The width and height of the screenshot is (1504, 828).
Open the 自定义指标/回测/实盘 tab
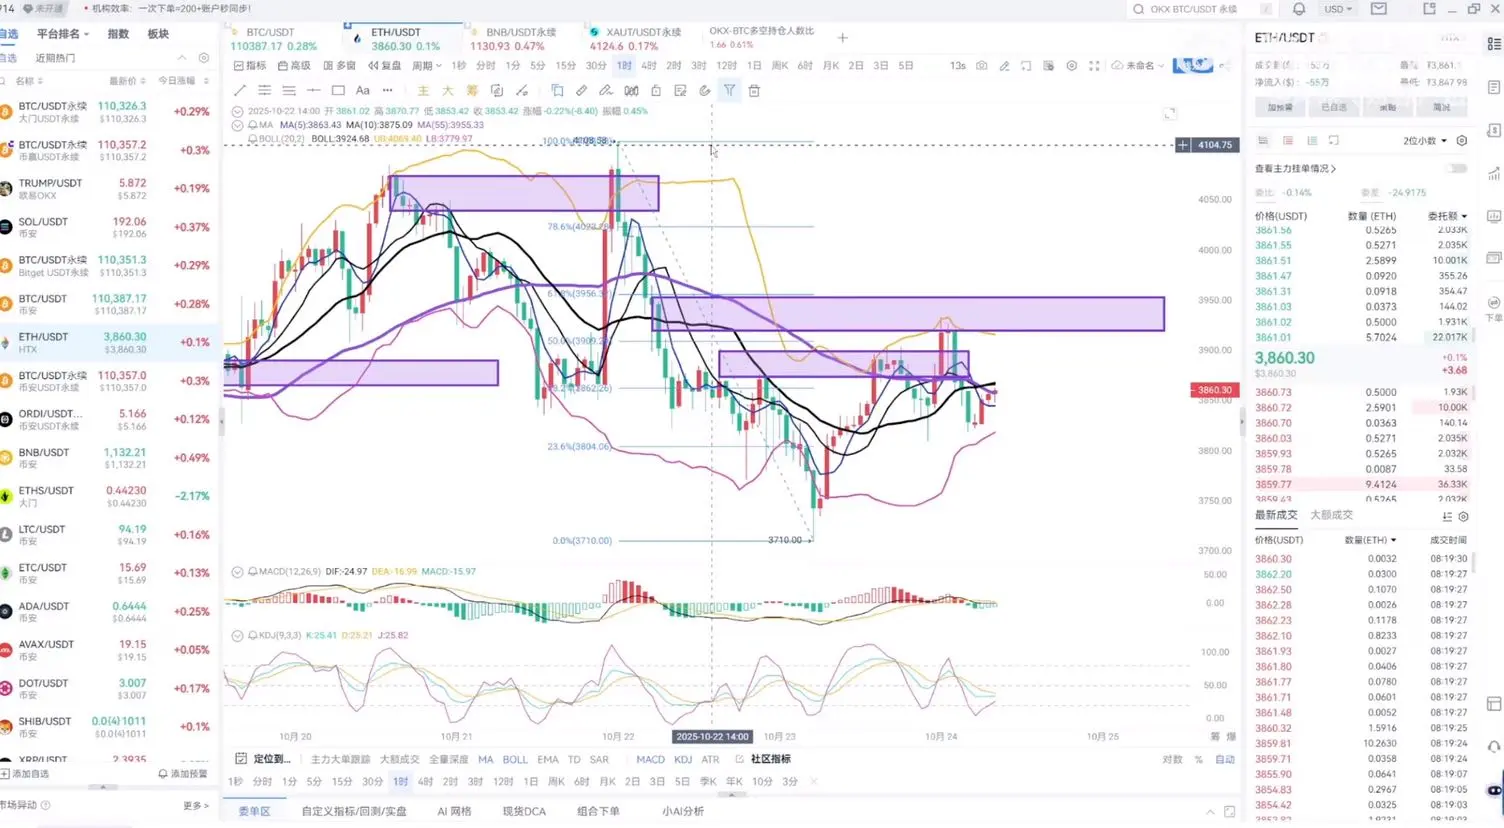(354, 811)
